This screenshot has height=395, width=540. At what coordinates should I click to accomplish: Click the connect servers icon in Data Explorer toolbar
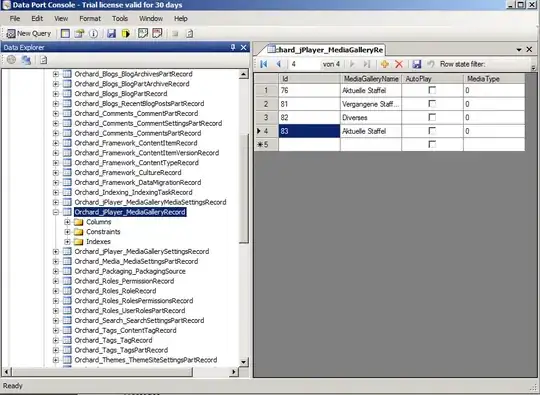(x=26, y=60)
